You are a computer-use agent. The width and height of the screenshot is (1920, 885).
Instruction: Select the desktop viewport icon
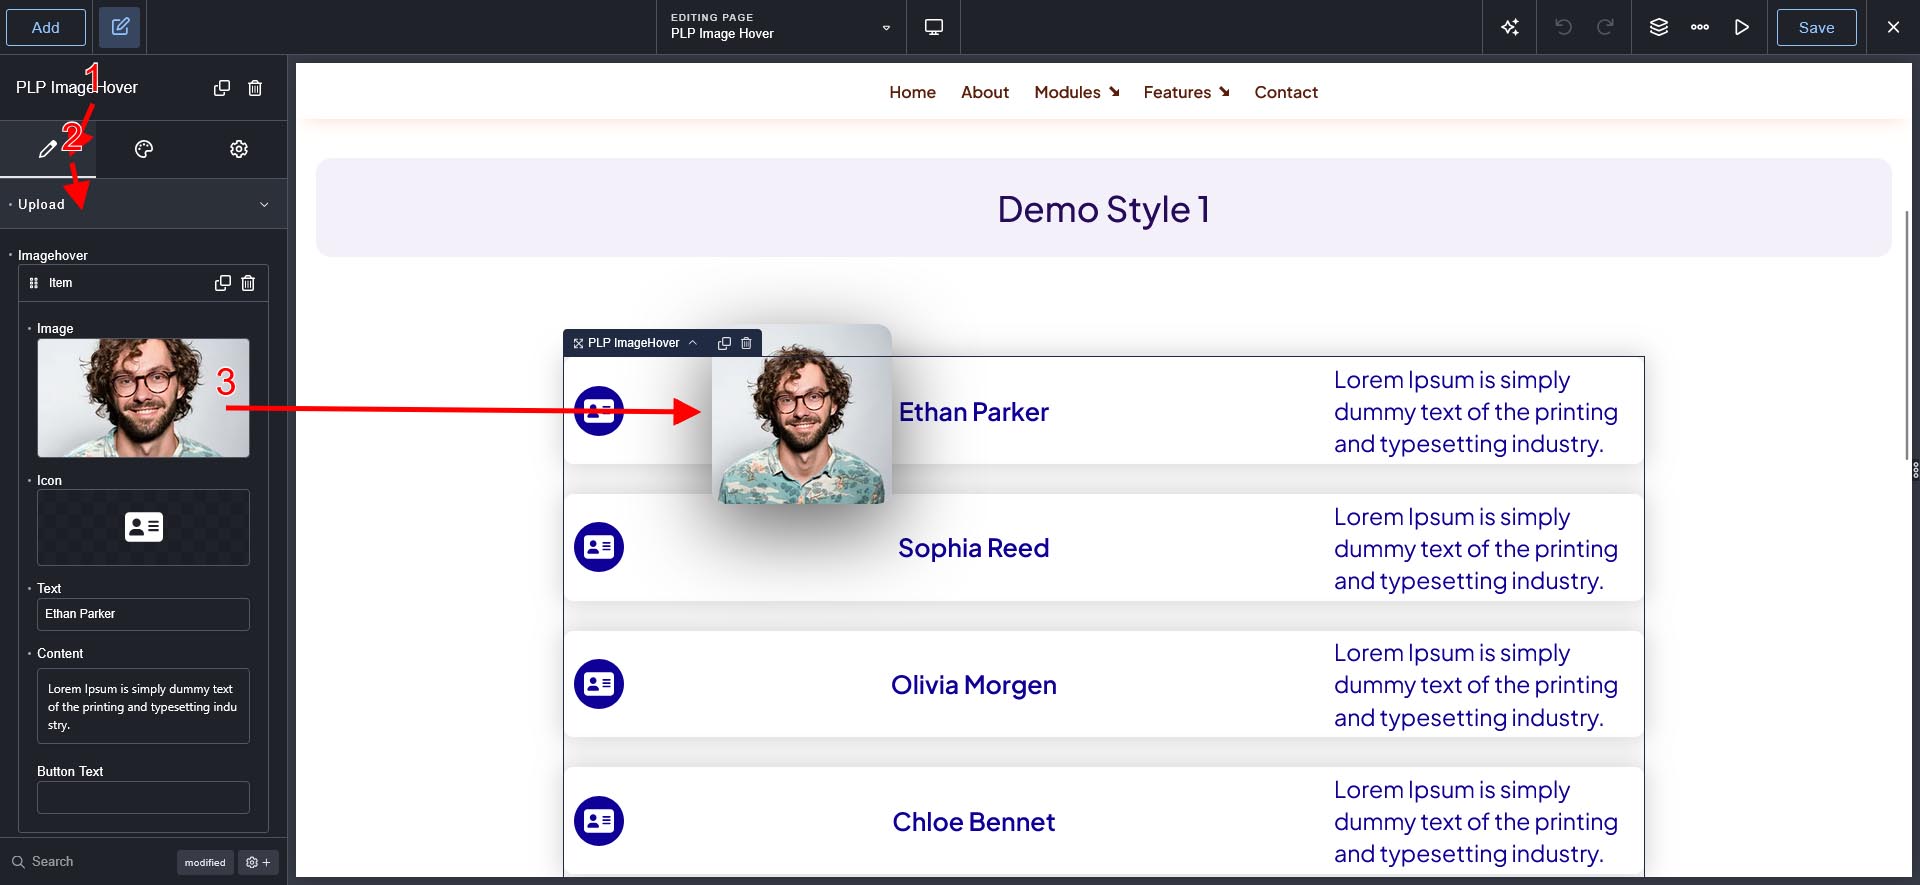(934, 27)
